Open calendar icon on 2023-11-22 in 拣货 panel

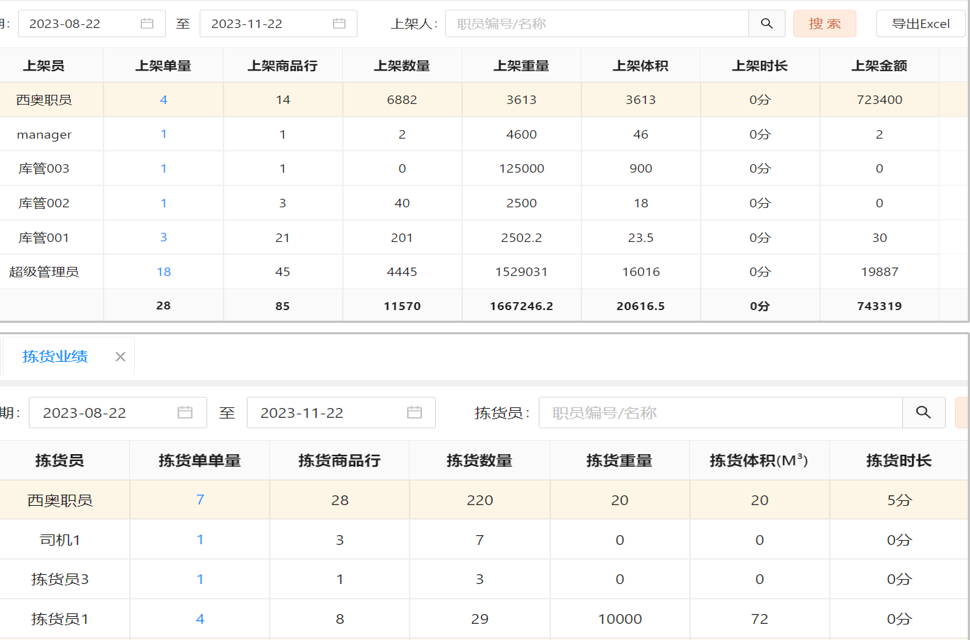click(x=414, y=412)
